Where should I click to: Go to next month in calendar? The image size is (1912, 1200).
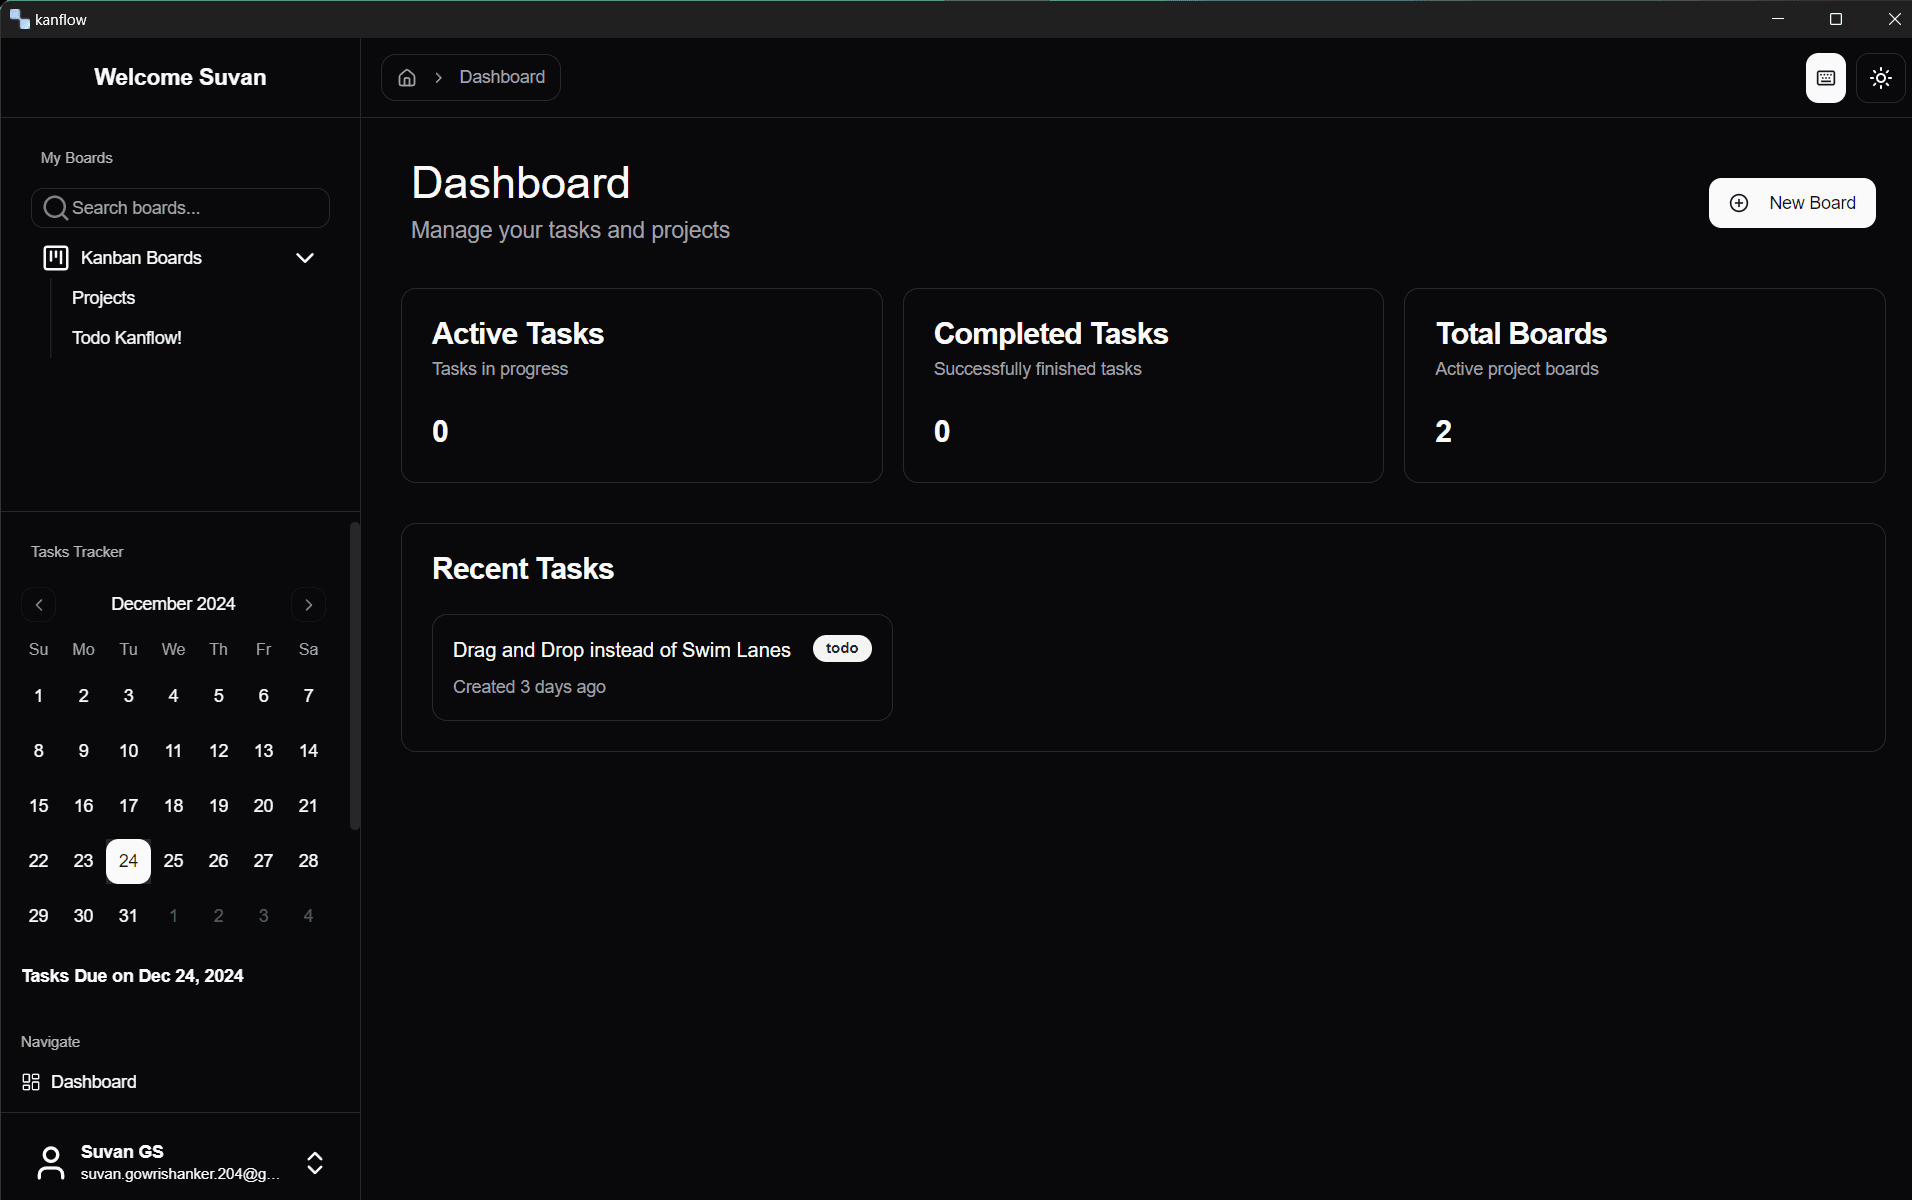pos(308,605)
